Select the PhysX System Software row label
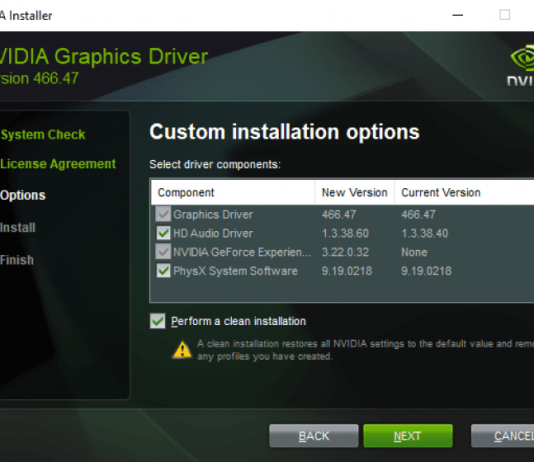 tap(235, 271)
